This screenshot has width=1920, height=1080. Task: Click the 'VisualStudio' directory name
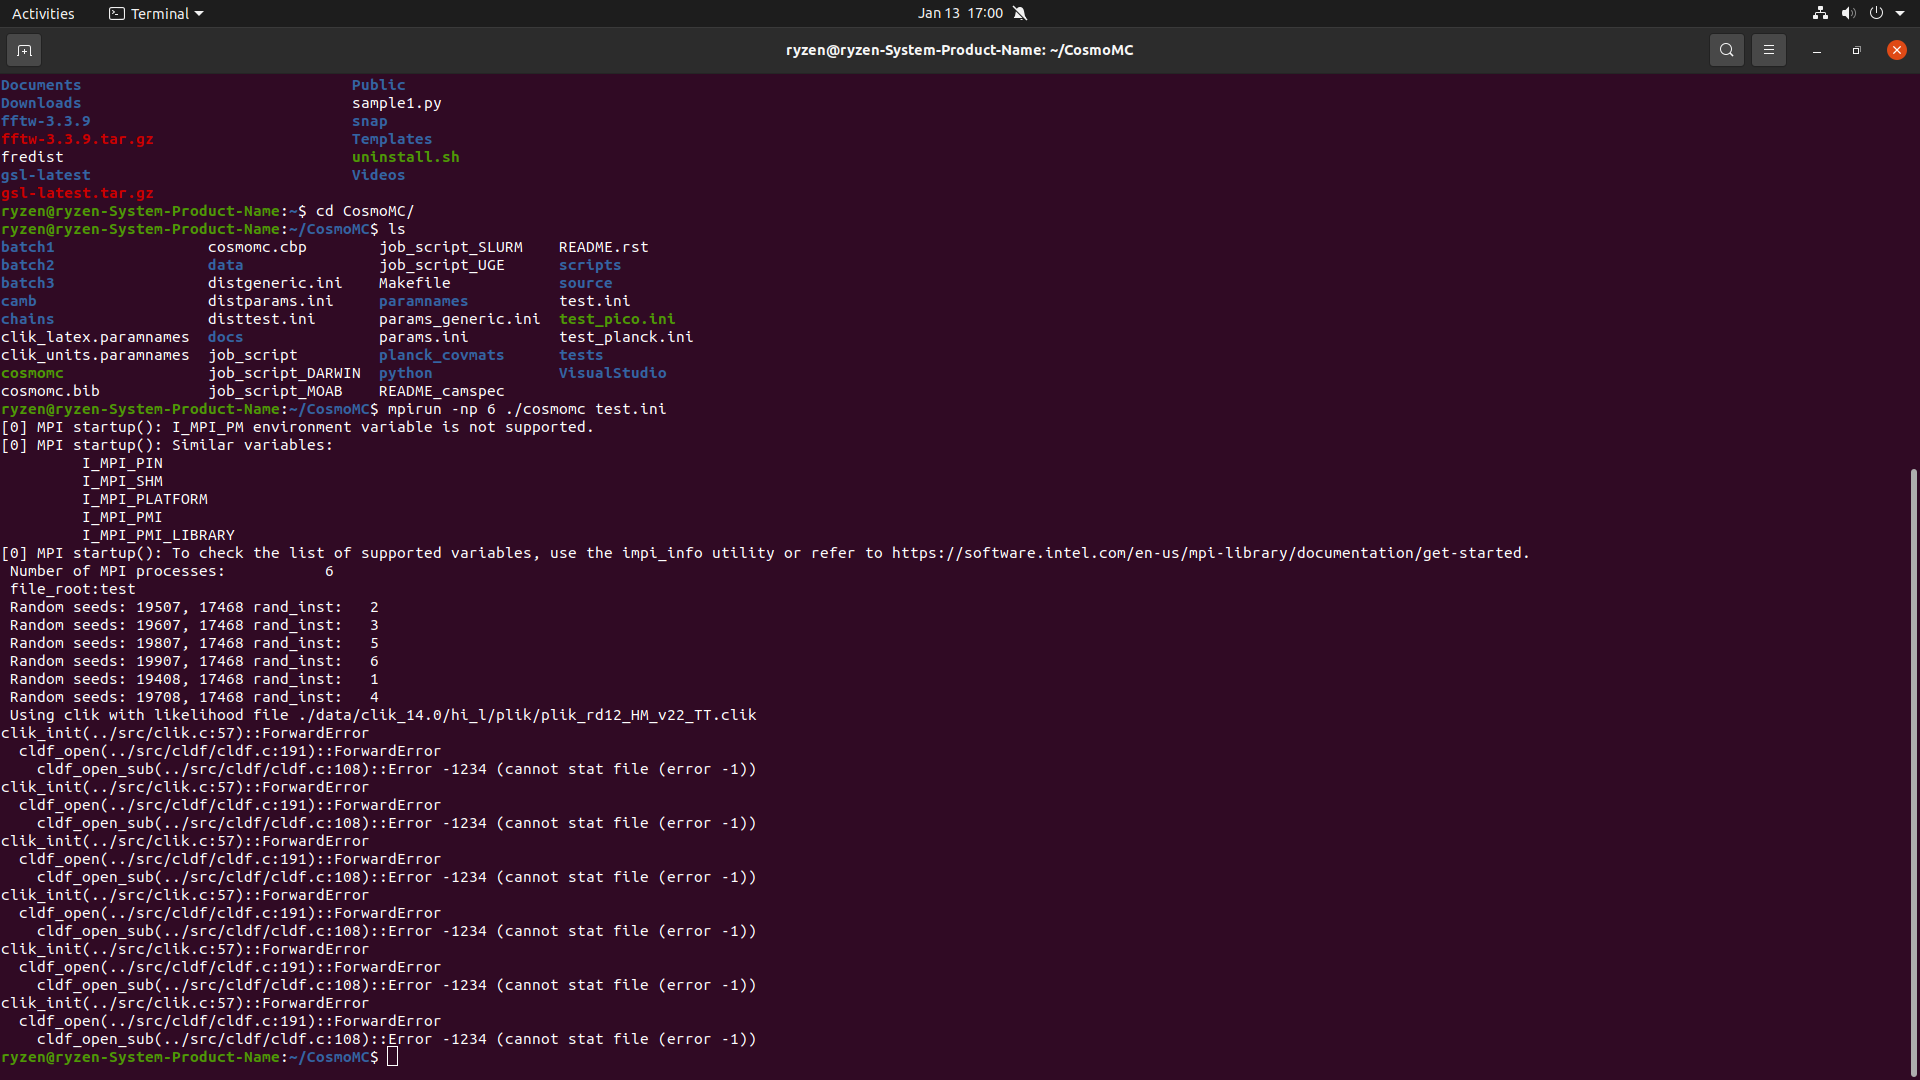613,373
